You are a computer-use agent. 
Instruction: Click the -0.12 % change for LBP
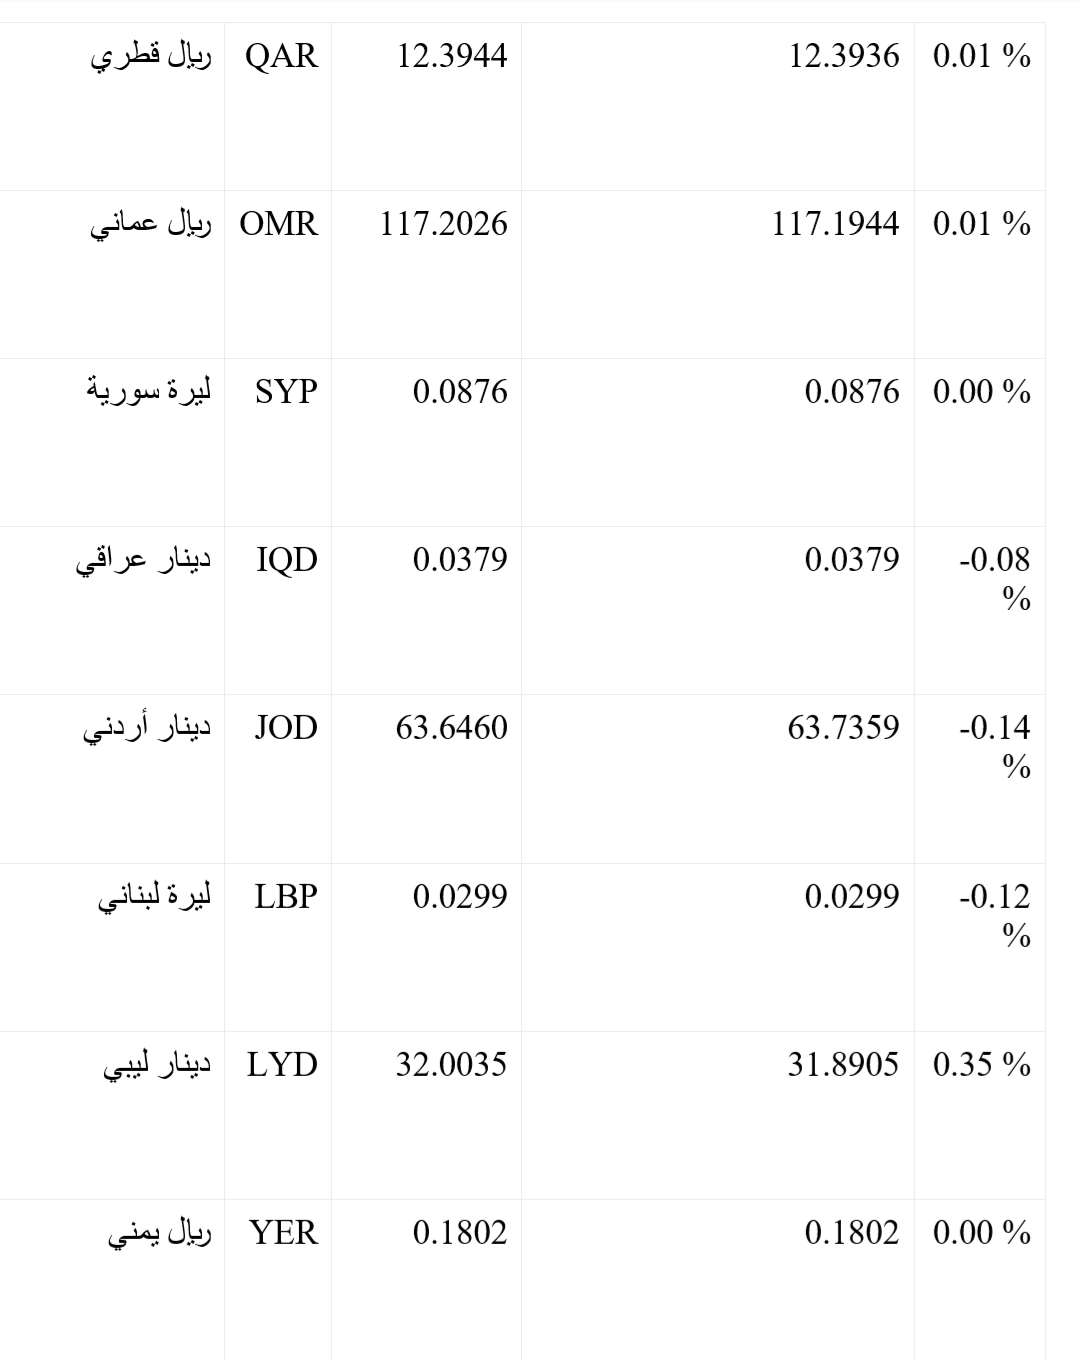coord(995,916)
